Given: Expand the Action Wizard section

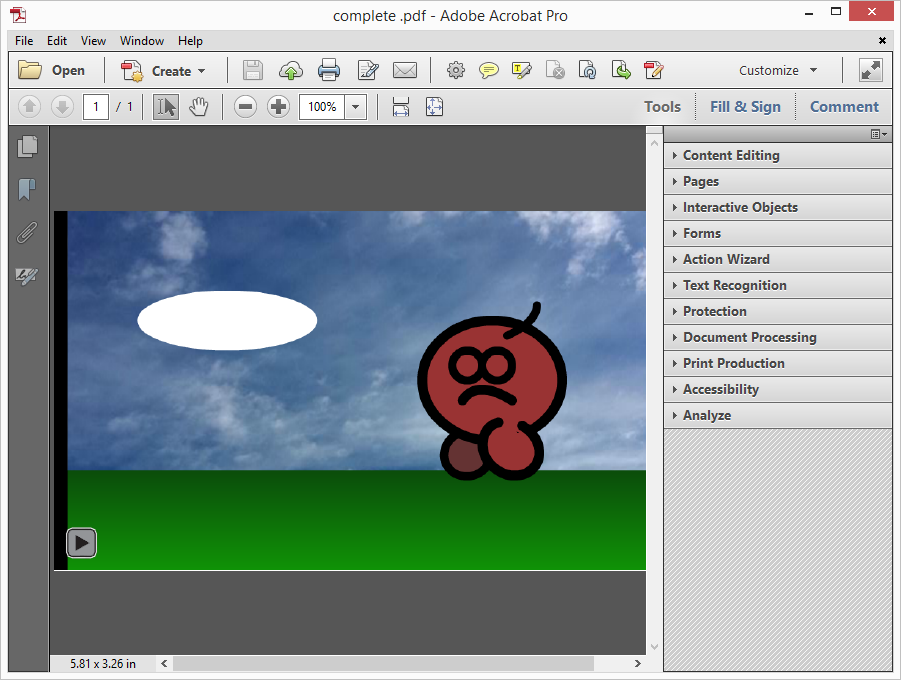Looking at the screenshot, I should coord(777,259).
